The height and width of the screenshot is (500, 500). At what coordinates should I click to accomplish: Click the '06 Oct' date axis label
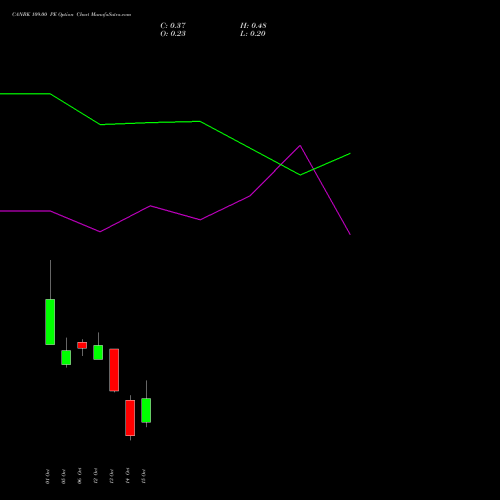tap(79, 476)
